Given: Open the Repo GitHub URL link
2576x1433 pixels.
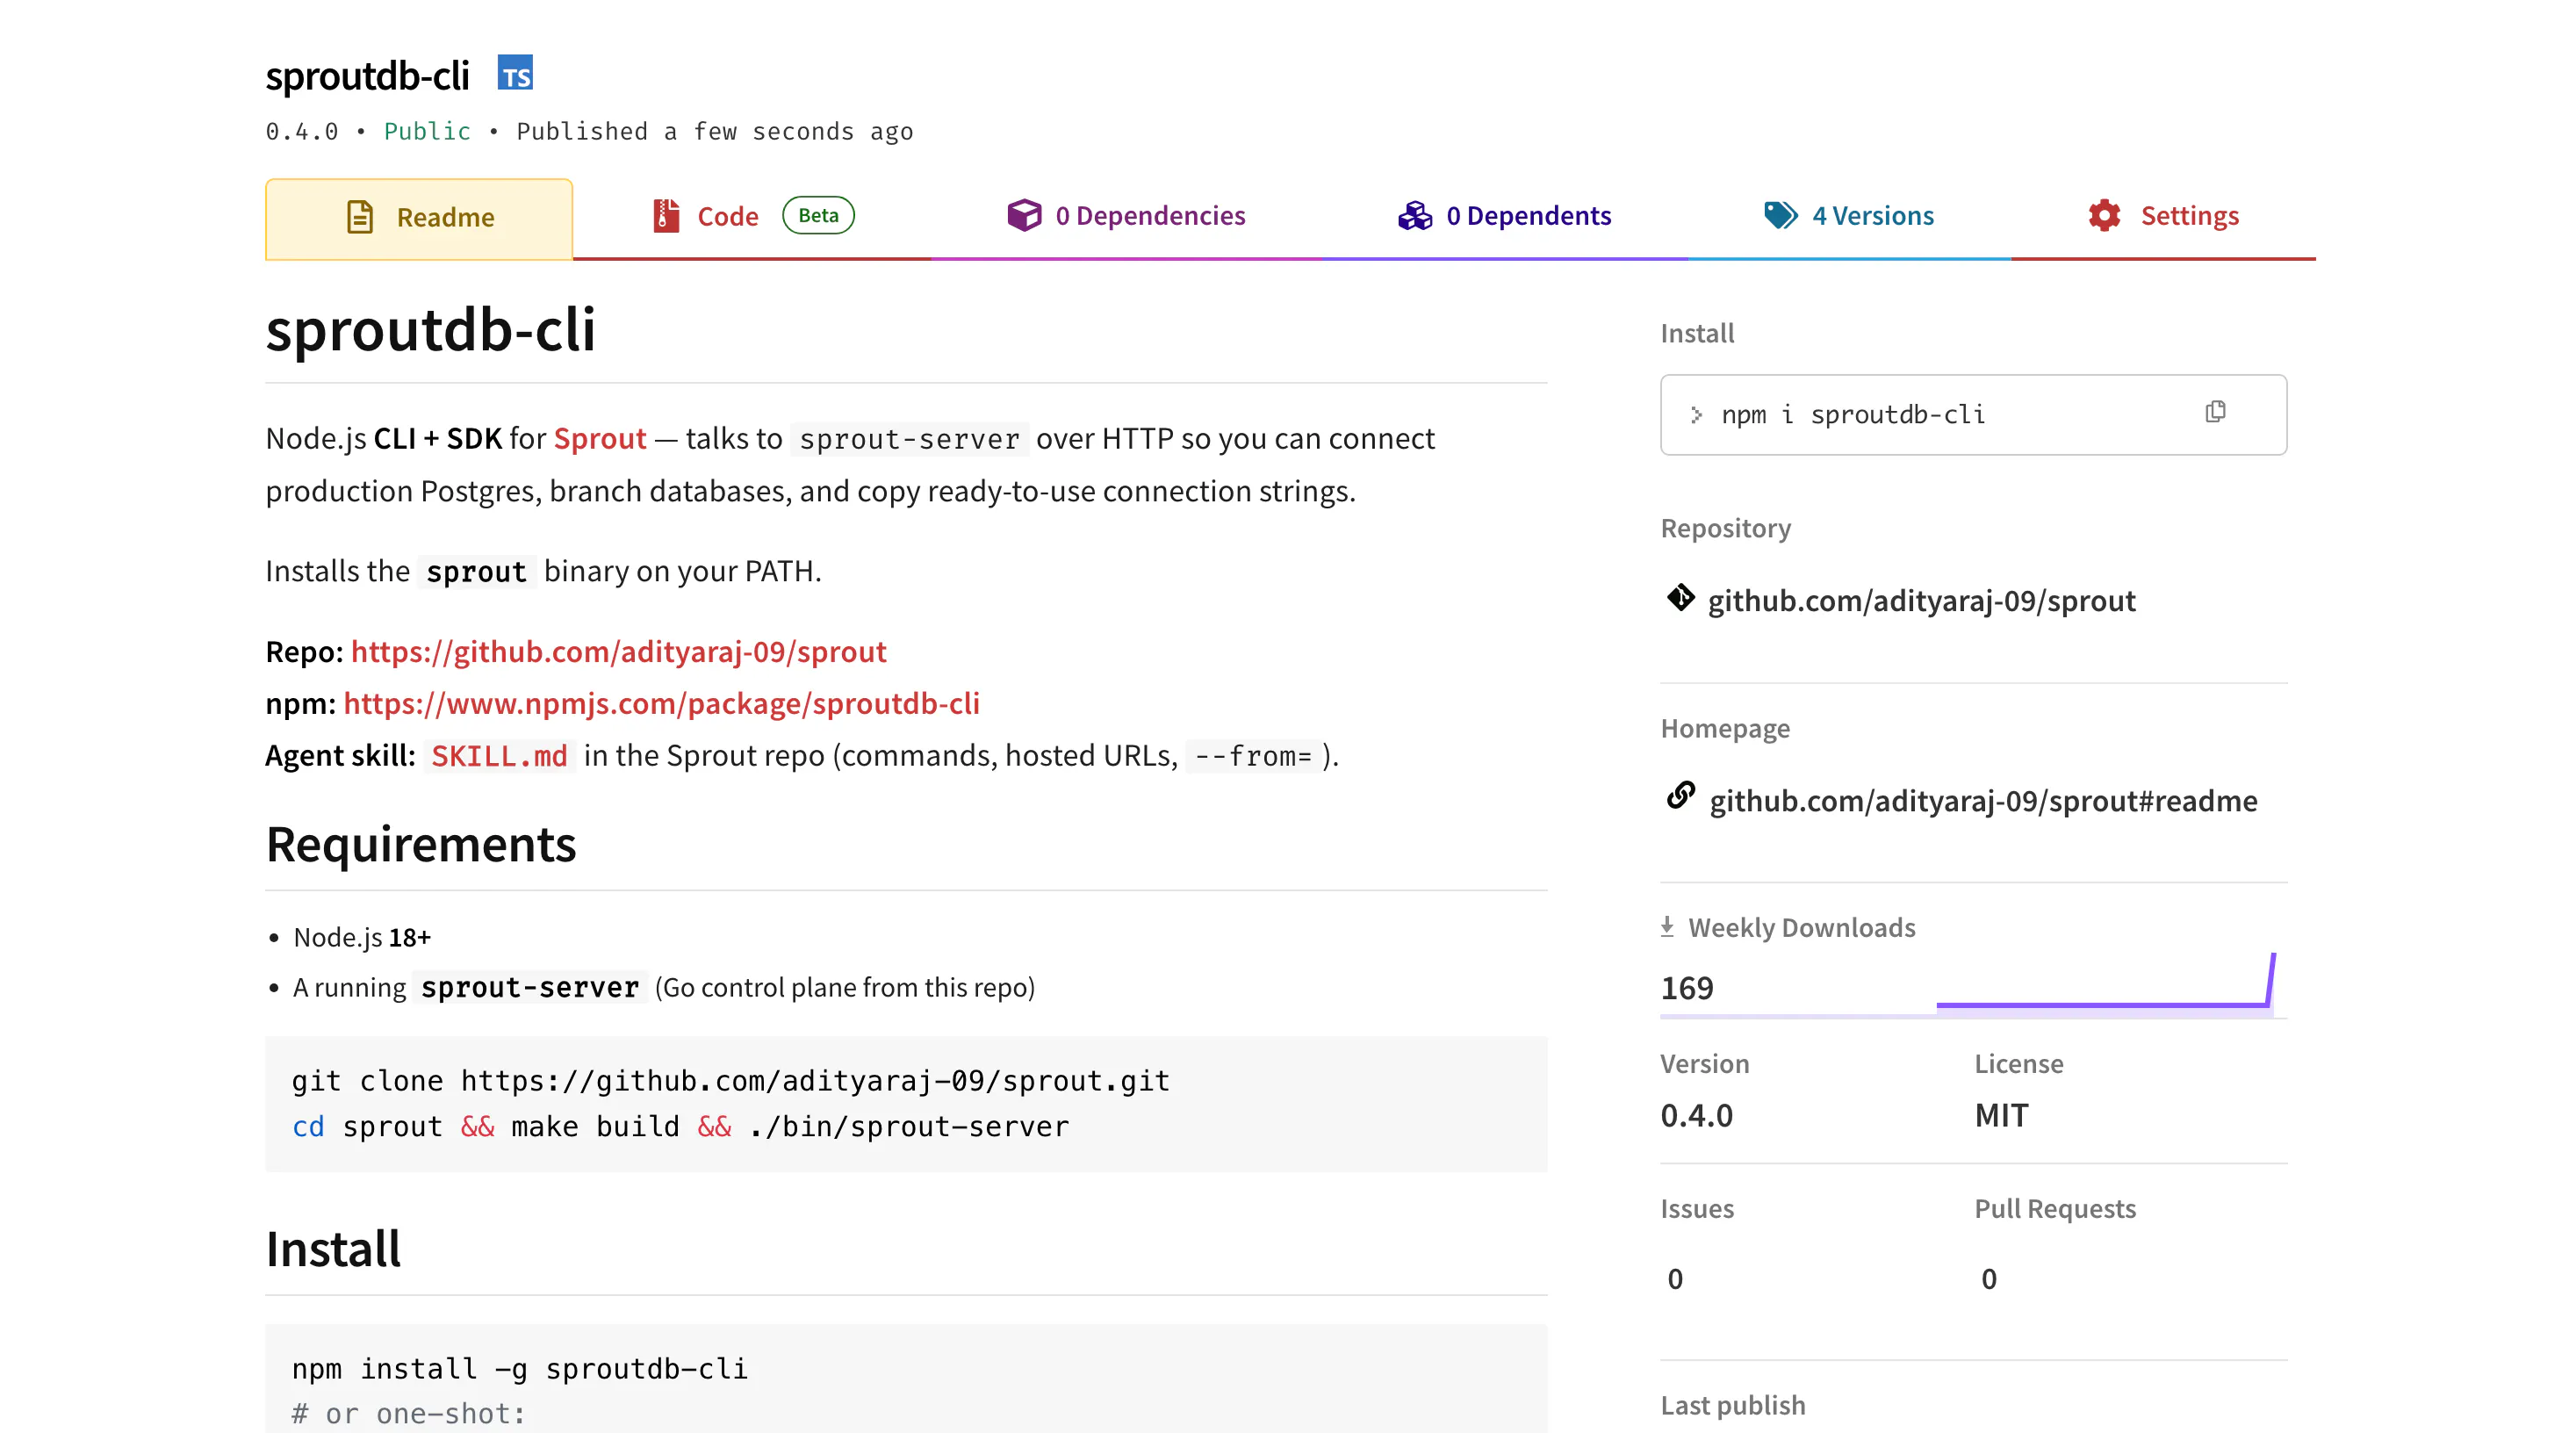Looking at the screenshot, I should click(x=619, y=651).
